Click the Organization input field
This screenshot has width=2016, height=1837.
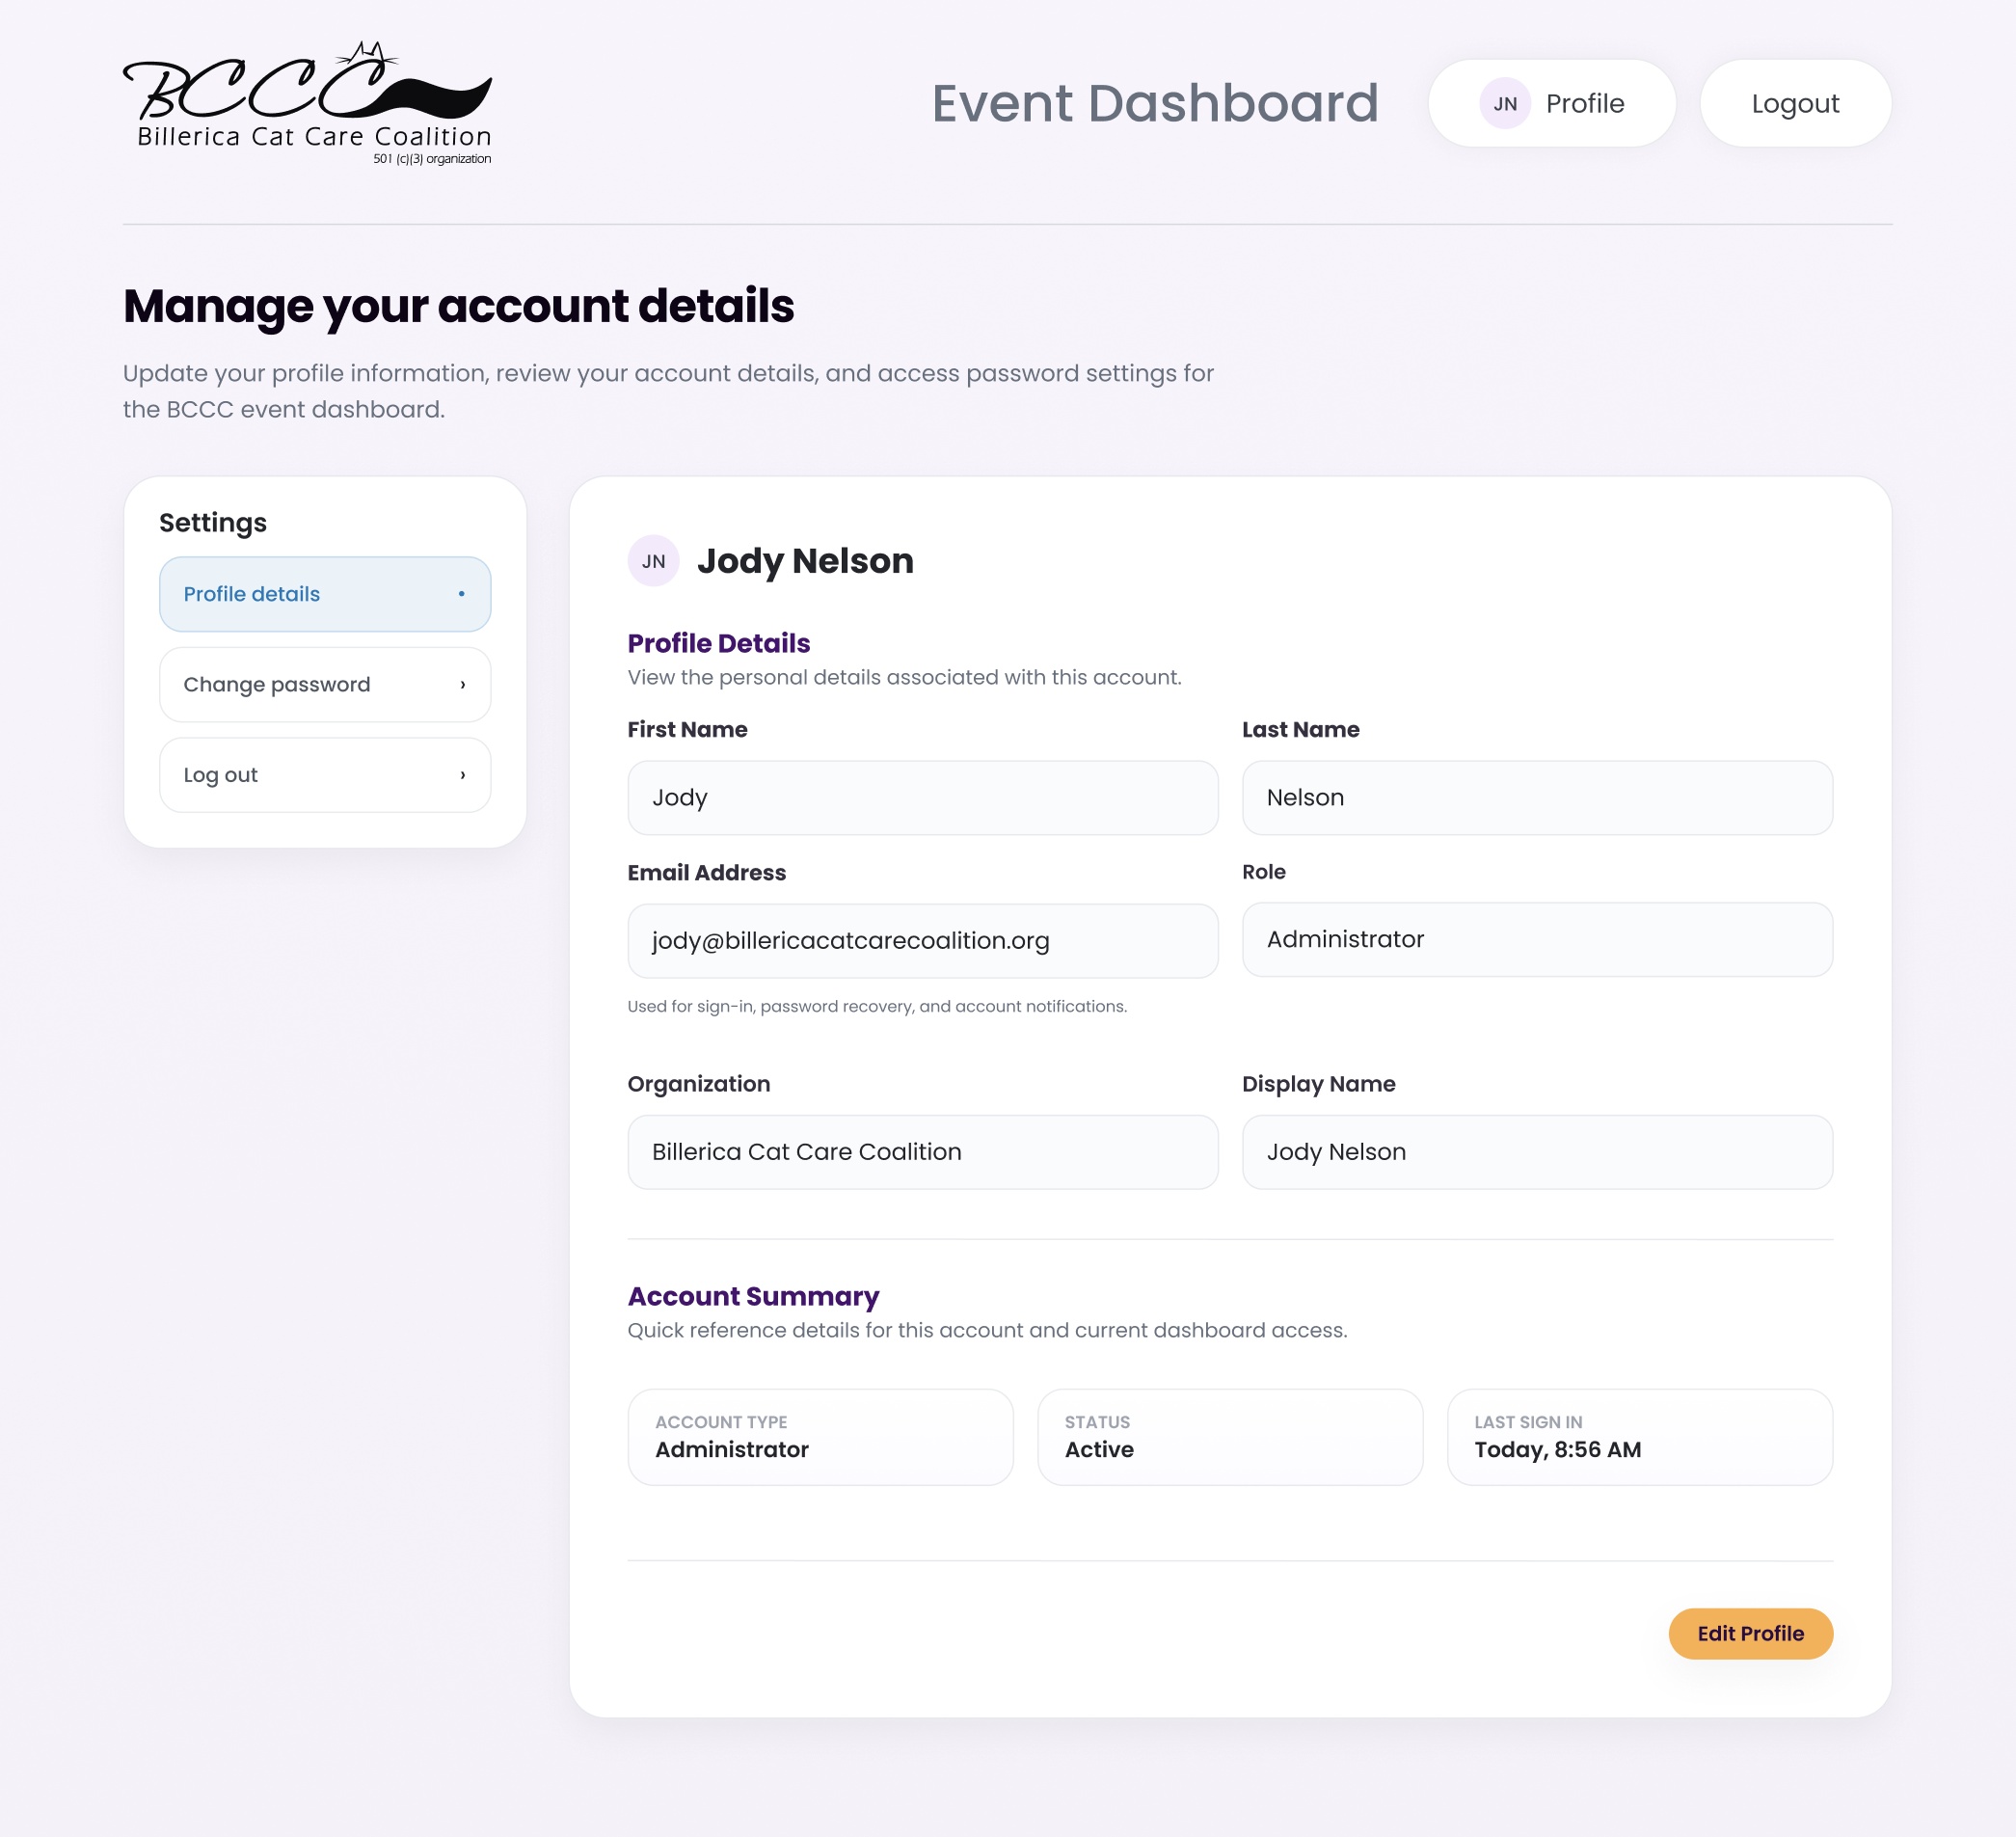[x=922, y=1152]
